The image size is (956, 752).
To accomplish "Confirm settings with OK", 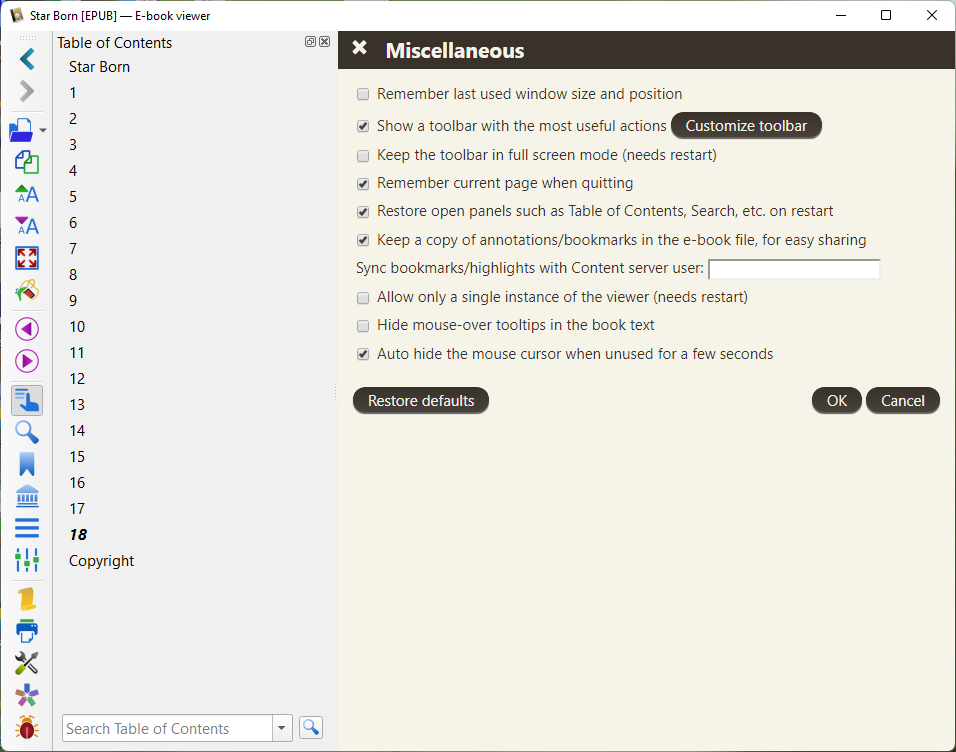I will 836,401.
